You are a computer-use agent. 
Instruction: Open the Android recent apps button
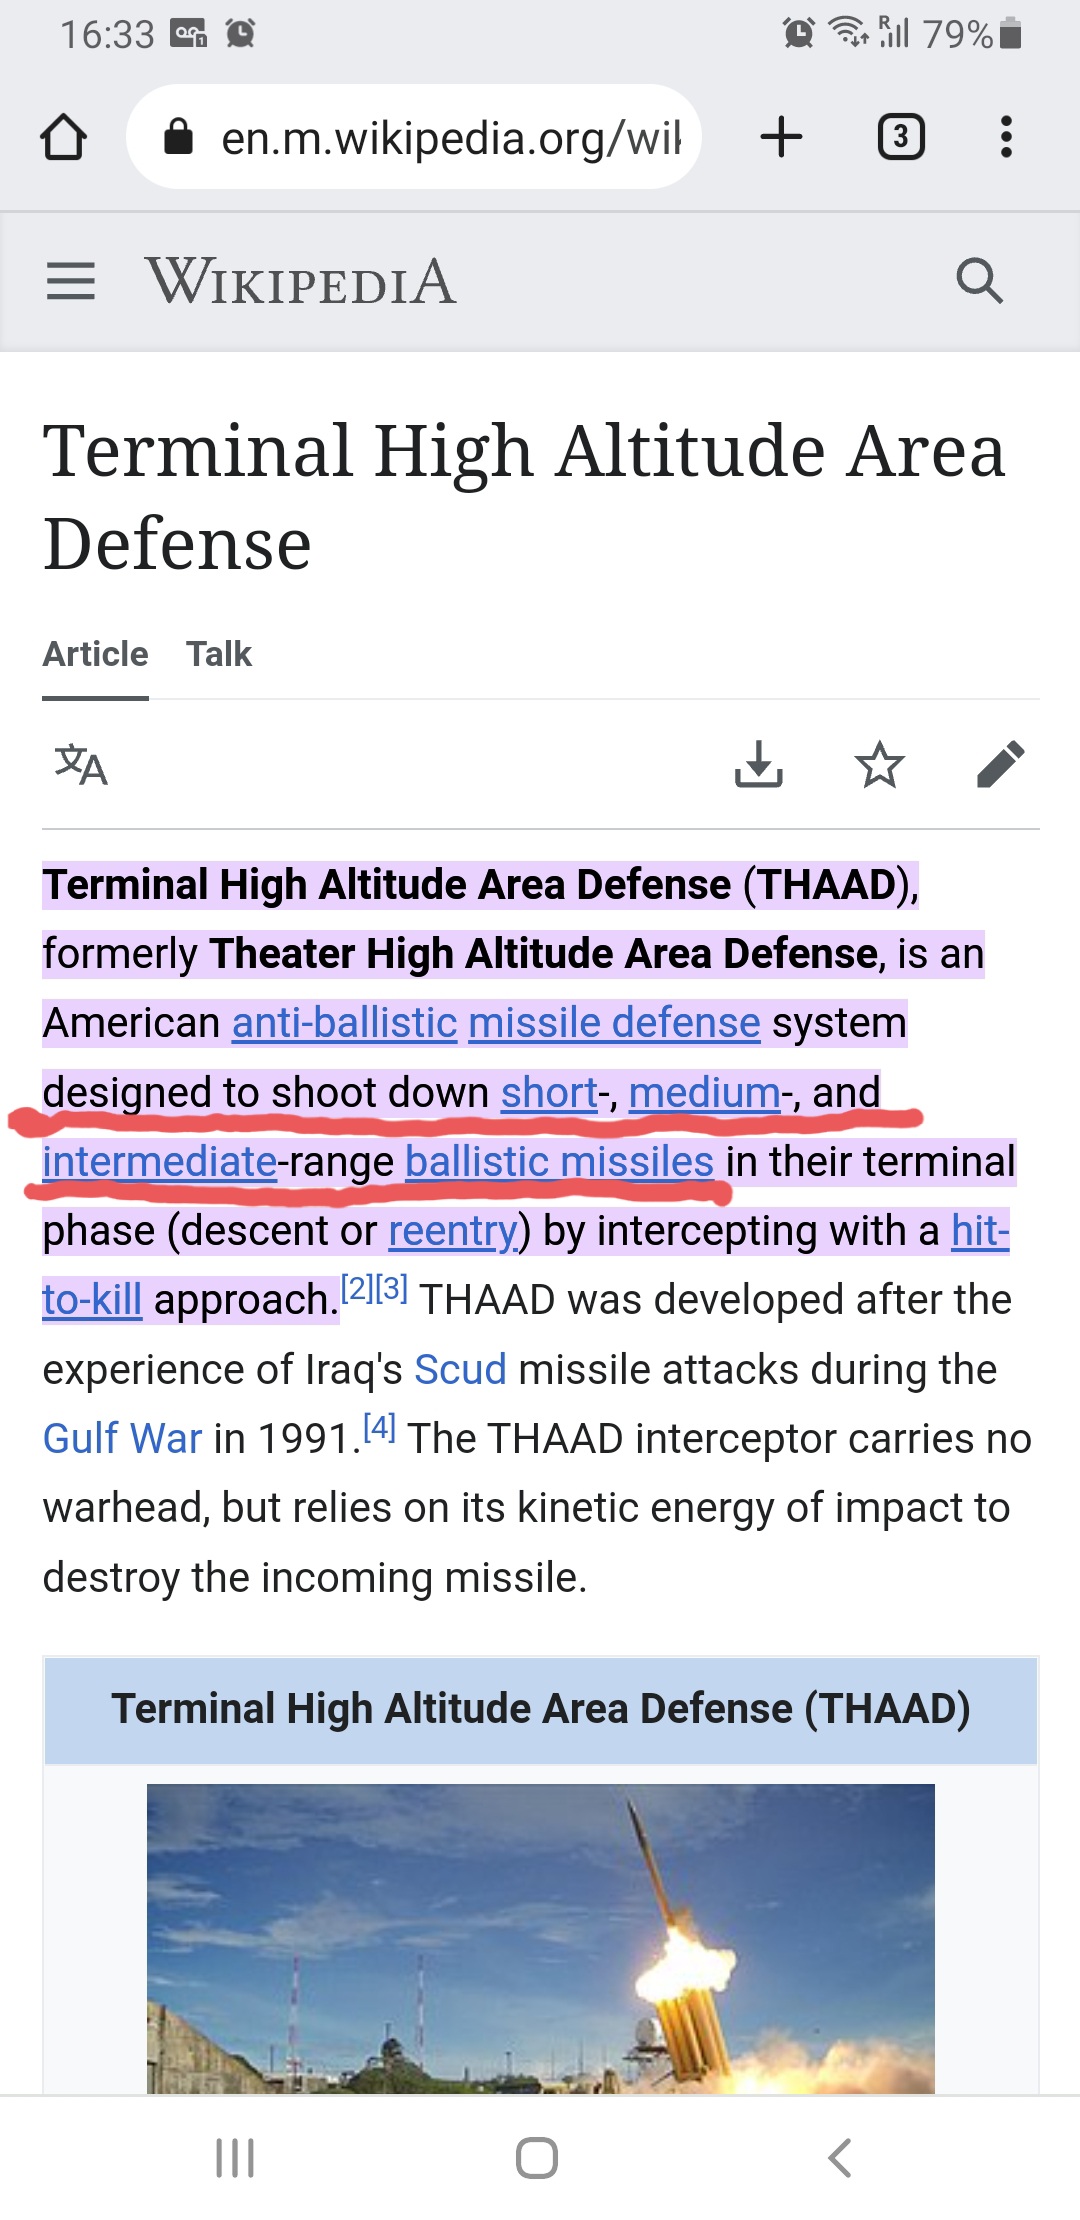[x=236, y=2158]
